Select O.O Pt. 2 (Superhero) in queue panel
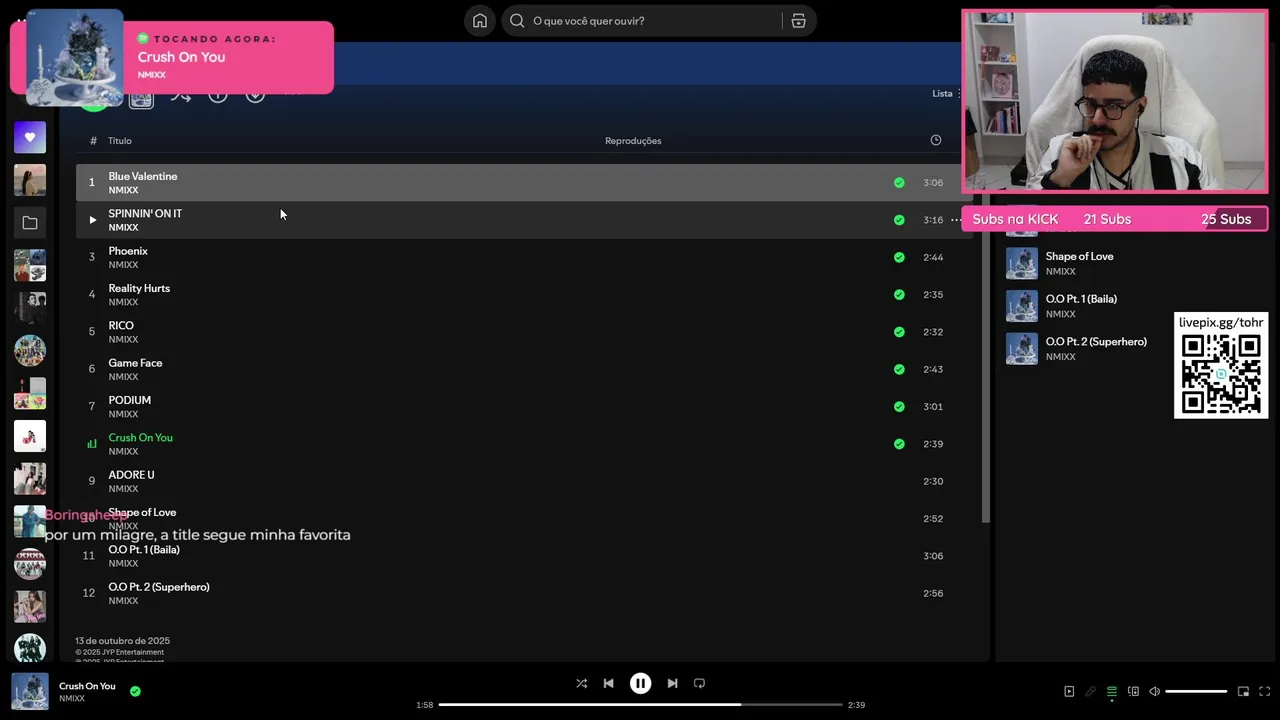This screenshot has width=1280, height=720. 1096,342
